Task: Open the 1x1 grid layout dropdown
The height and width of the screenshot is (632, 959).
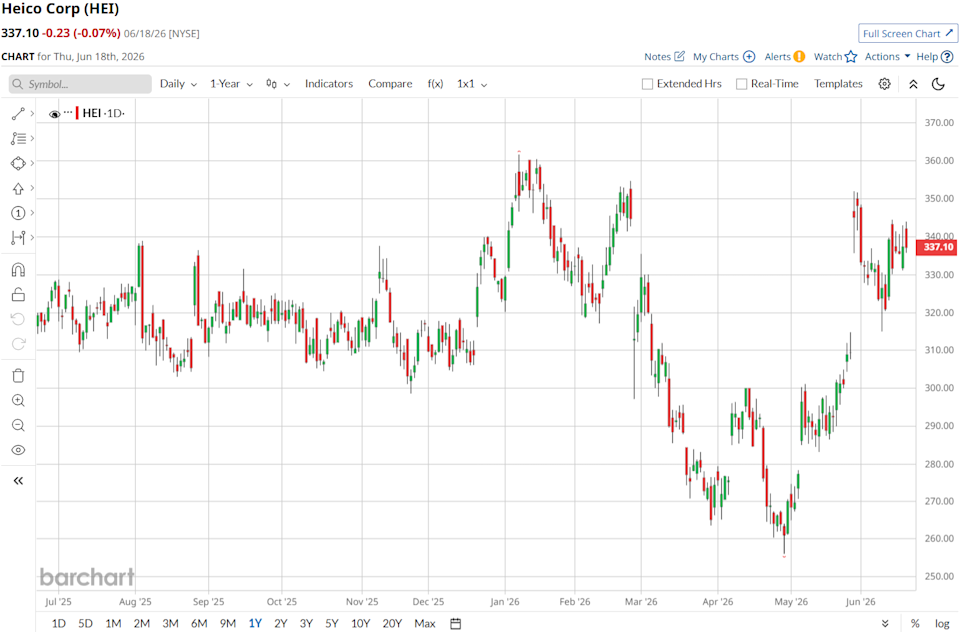Action: click(x=472, y=84)
